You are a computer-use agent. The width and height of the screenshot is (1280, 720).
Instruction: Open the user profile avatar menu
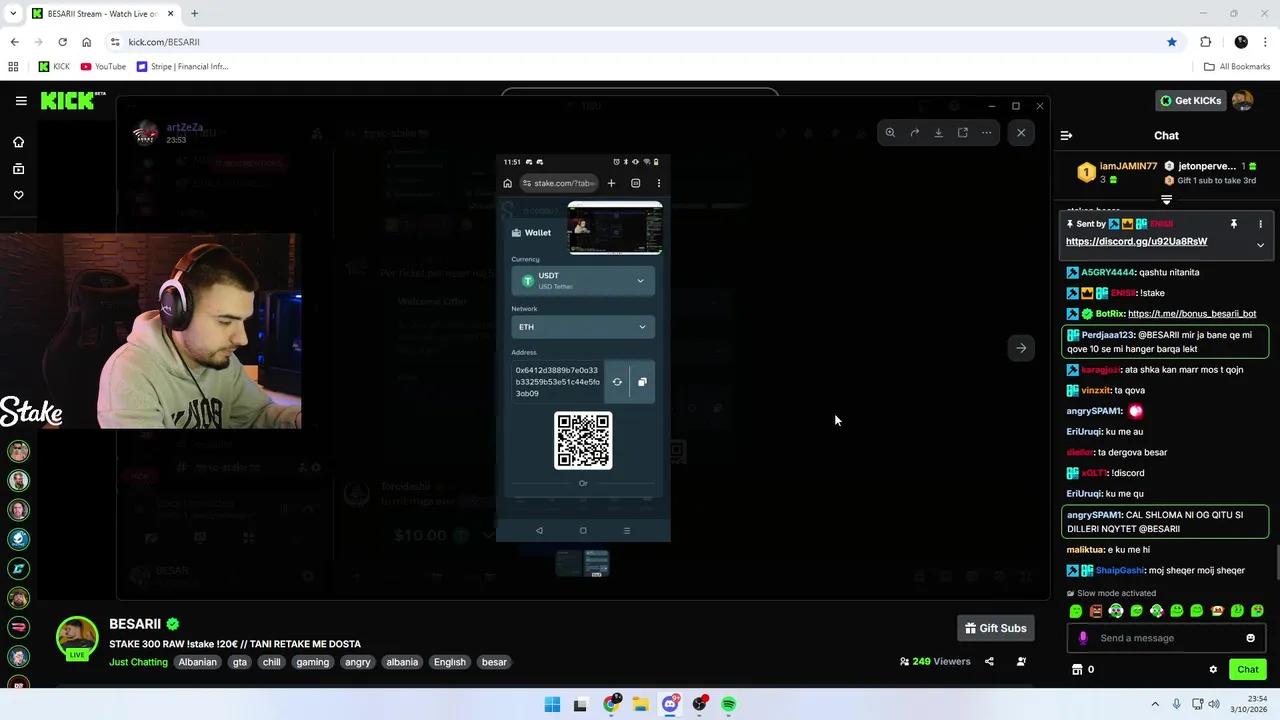point(1242,100)
